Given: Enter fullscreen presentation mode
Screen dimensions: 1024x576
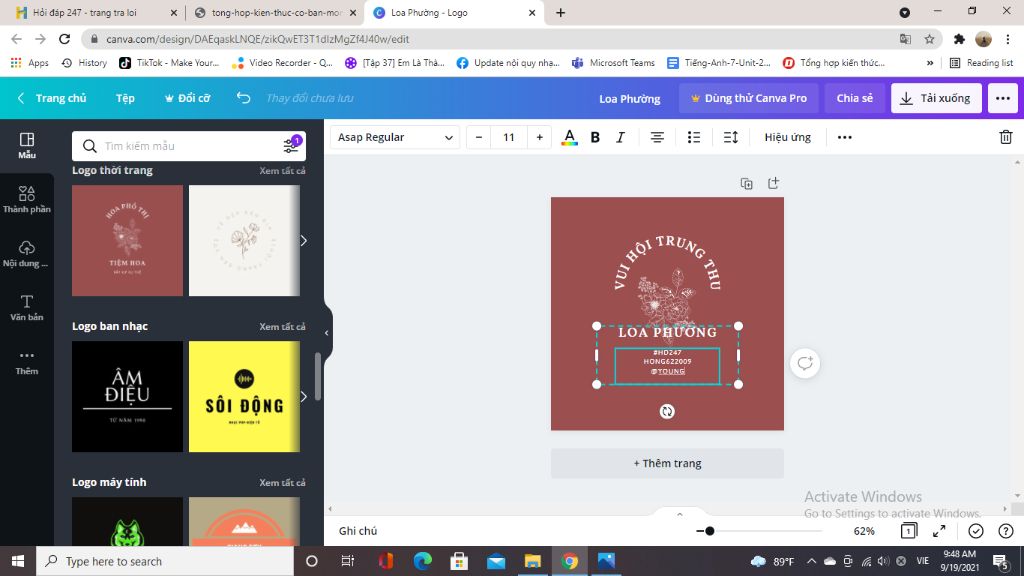Looking at the screenshot, I should point(939,531).
